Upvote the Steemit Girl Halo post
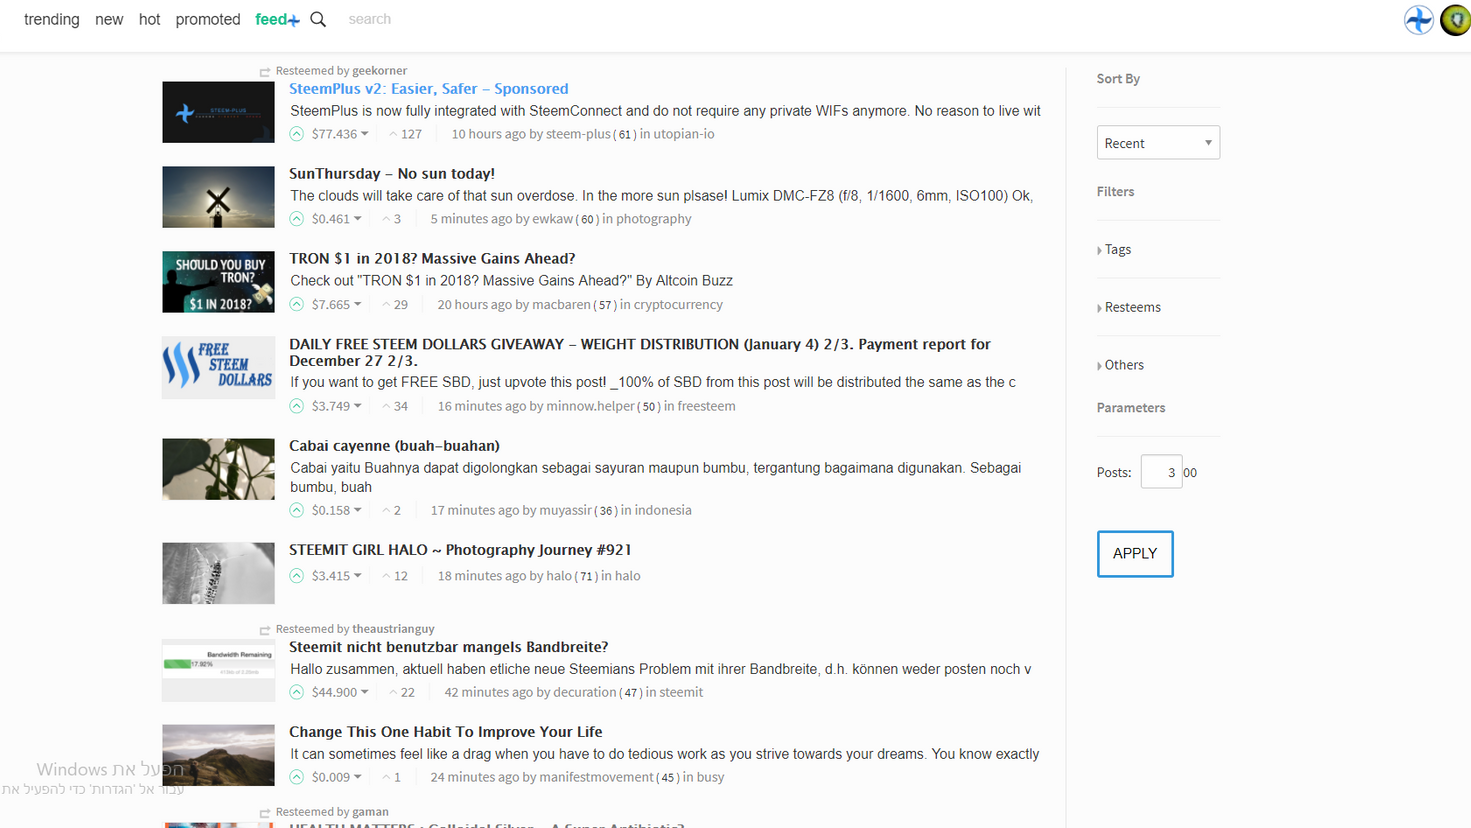 coord(297,576)
